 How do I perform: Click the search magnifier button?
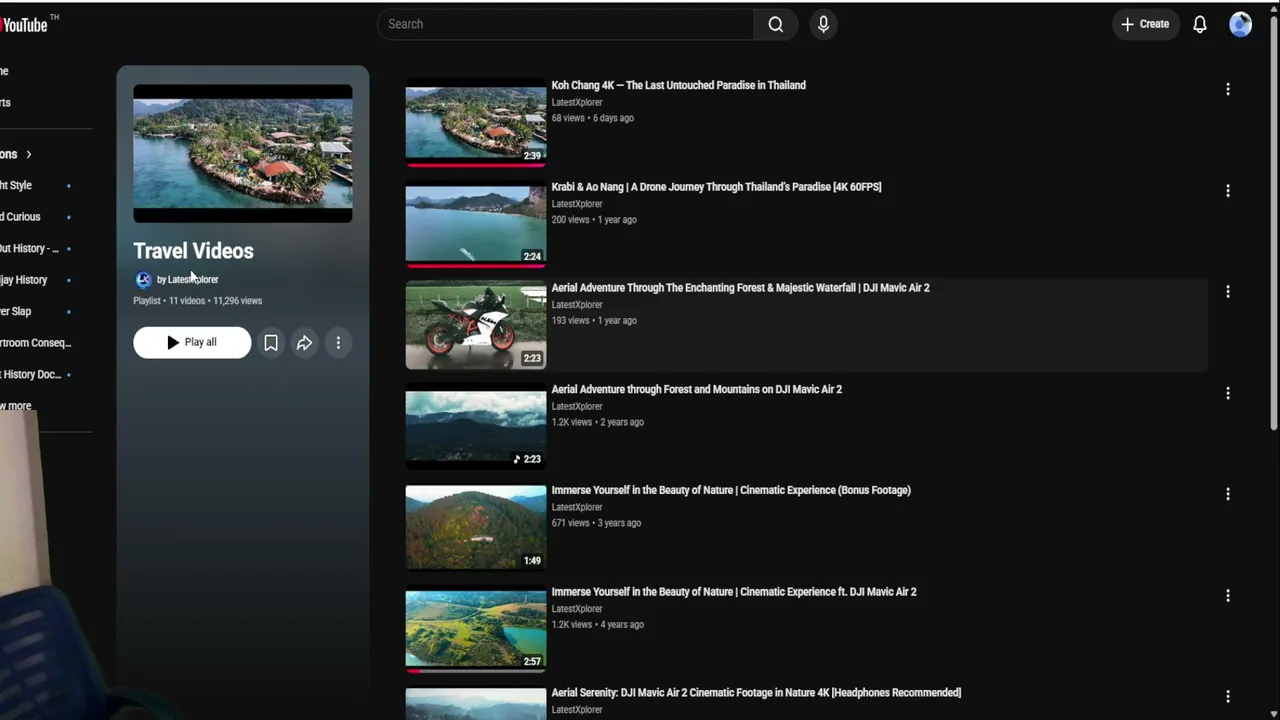776,24
